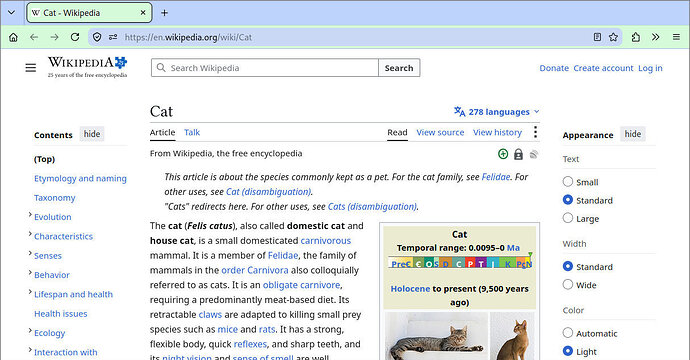The width and height of the screenshot is (690, 360).
Task: Navigate back with the back arrow
Action: click(34, 37)
